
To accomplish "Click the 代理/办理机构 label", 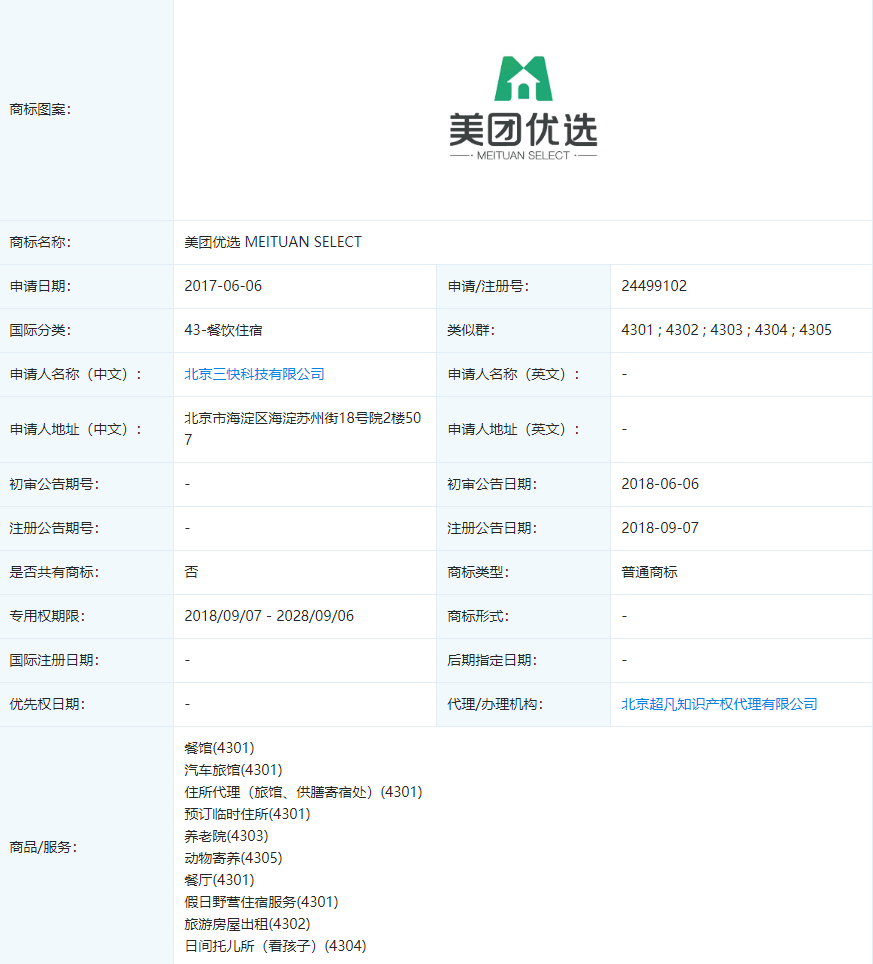I will tap(495, 704).
